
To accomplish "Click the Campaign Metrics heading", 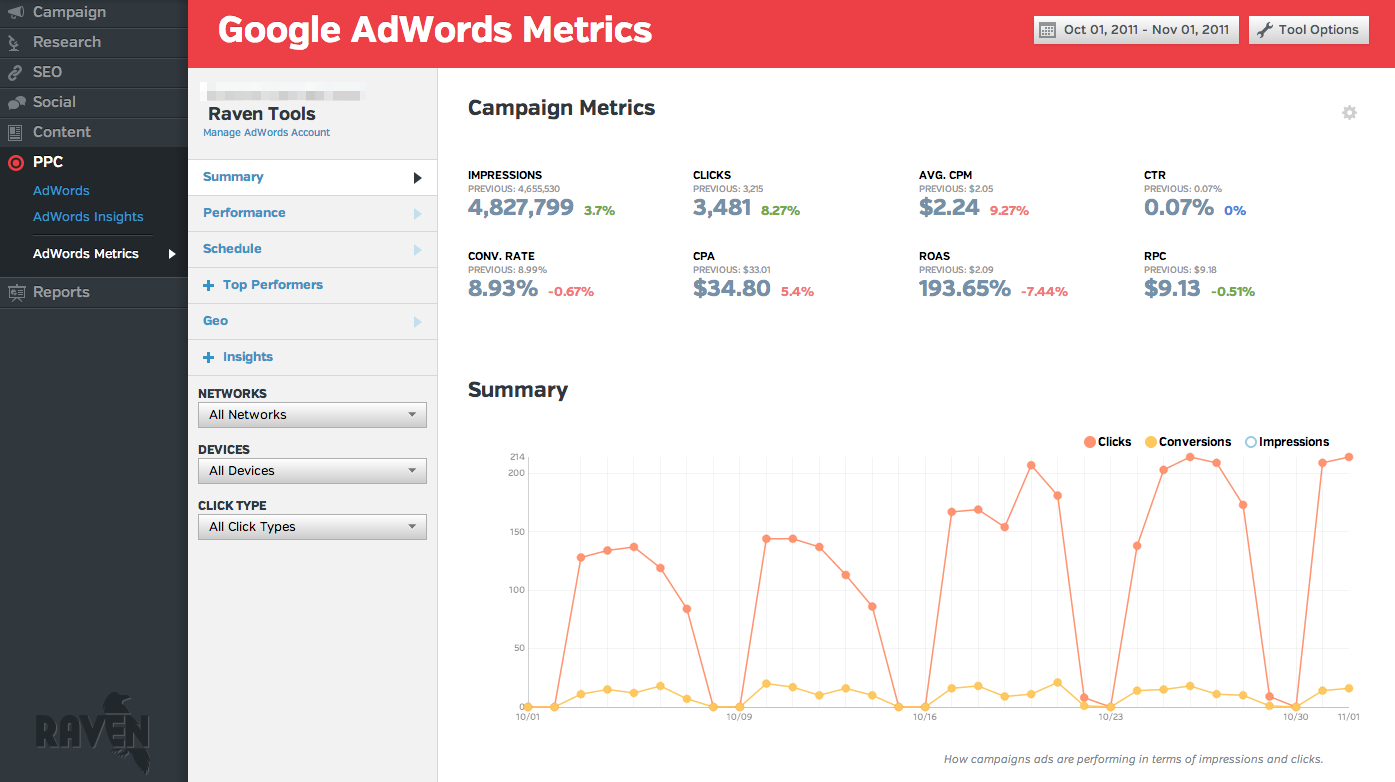I will click(562, 108).
